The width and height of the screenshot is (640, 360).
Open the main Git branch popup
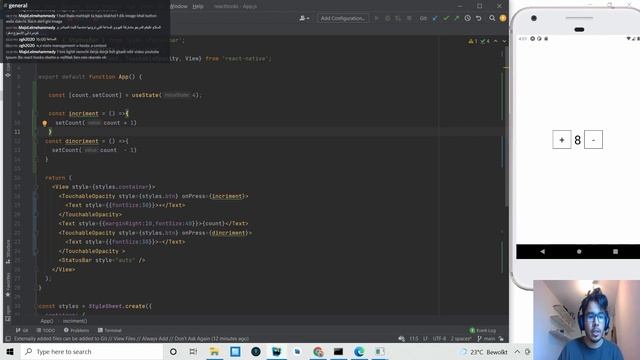tap(486, 339)
